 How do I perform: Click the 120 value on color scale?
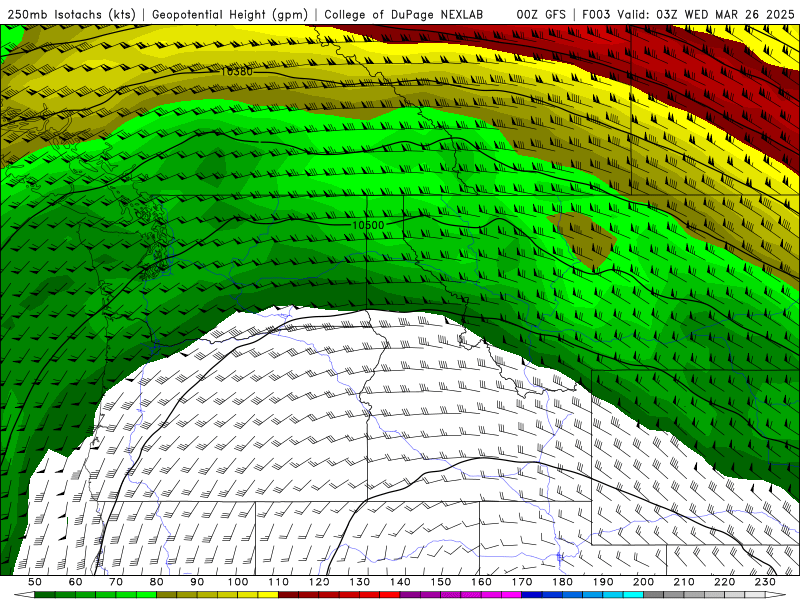(x=319, y=582)
